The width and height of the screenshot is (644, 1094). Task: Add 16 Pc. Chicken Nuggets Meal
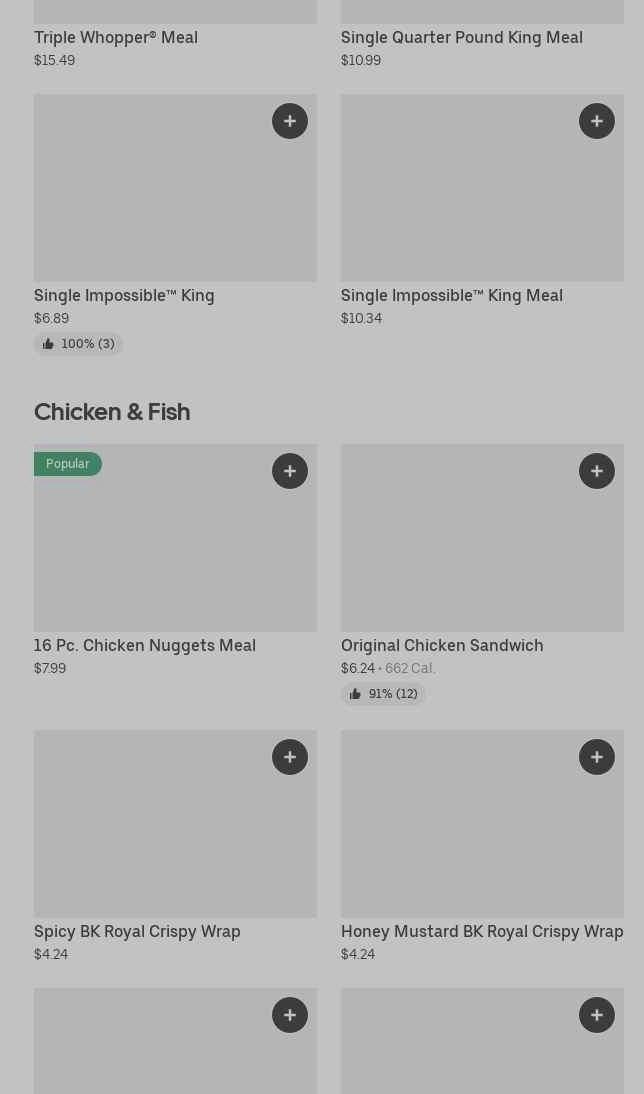point(290,471)
